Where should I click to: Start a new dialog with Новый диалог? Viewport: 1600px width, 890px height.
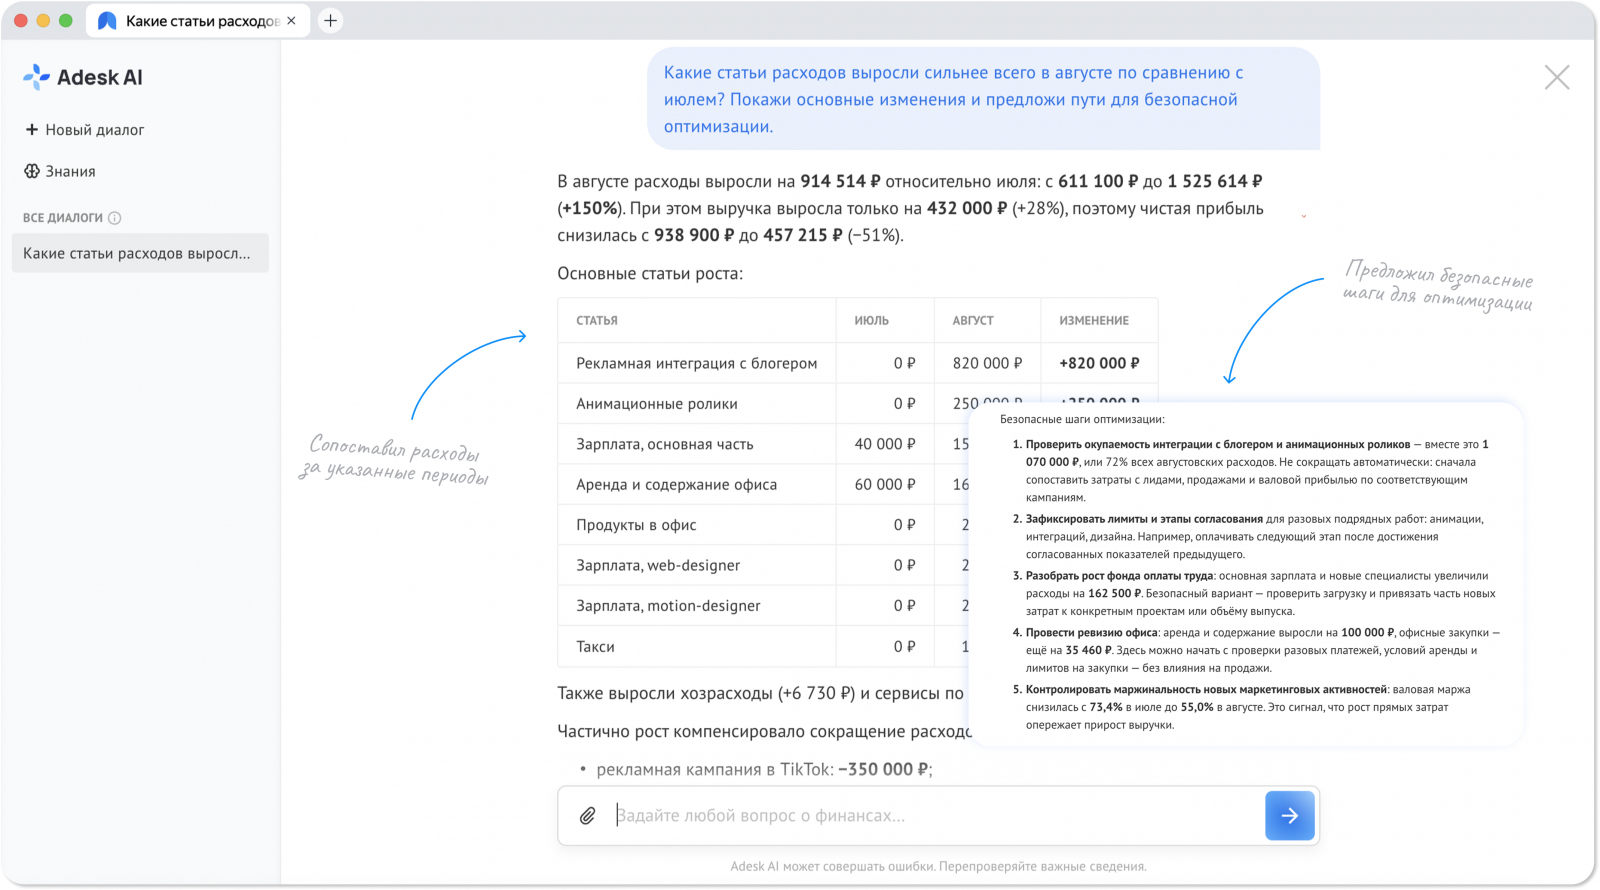(85, 130)
